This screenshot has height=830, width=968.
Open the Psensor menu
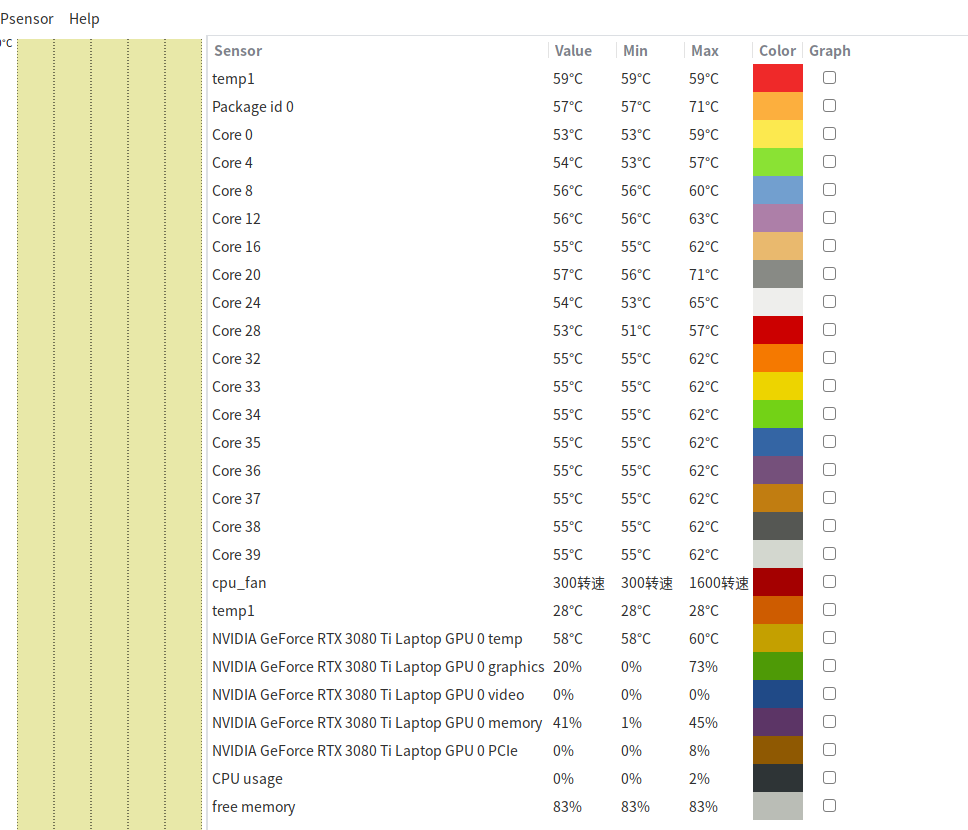[x=27, y=19]
